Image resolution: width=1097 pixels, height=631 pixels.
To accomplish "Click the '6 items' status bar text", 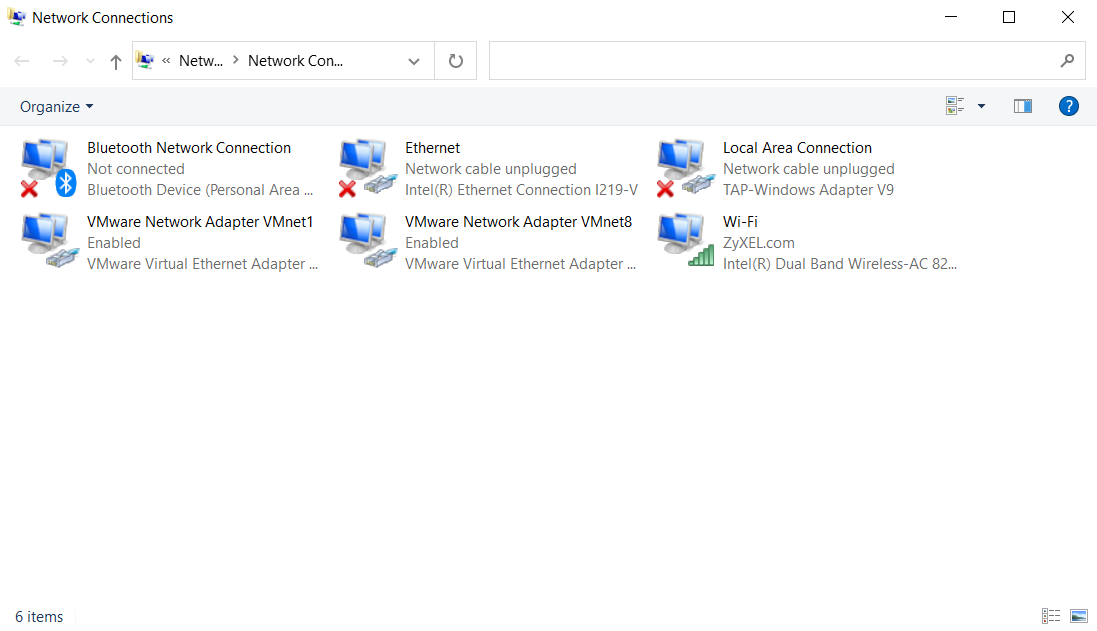I will pos(39,616).
